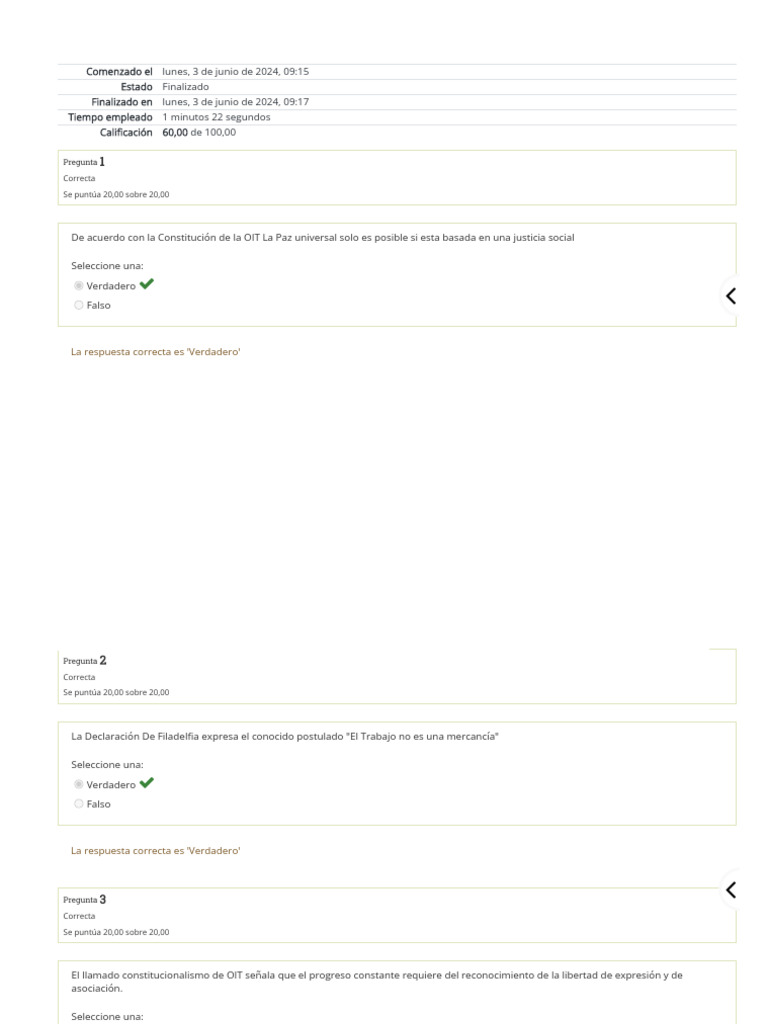This screenshot has width=768, height=1024.
Task: Select Falso radio button in question 1
Action: 79,306
